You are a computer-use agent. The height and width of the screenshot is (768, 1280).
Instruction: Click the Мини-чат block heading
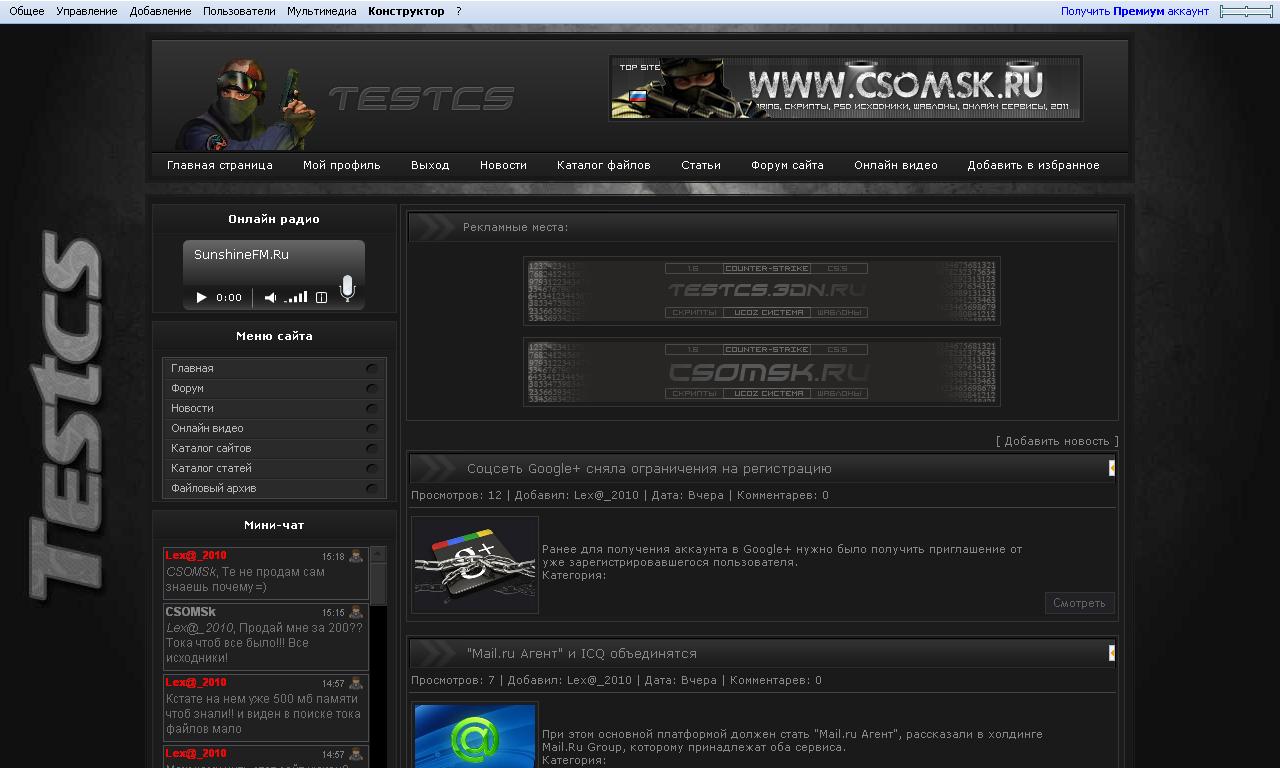pyautogui.click(x=274, y=525)
